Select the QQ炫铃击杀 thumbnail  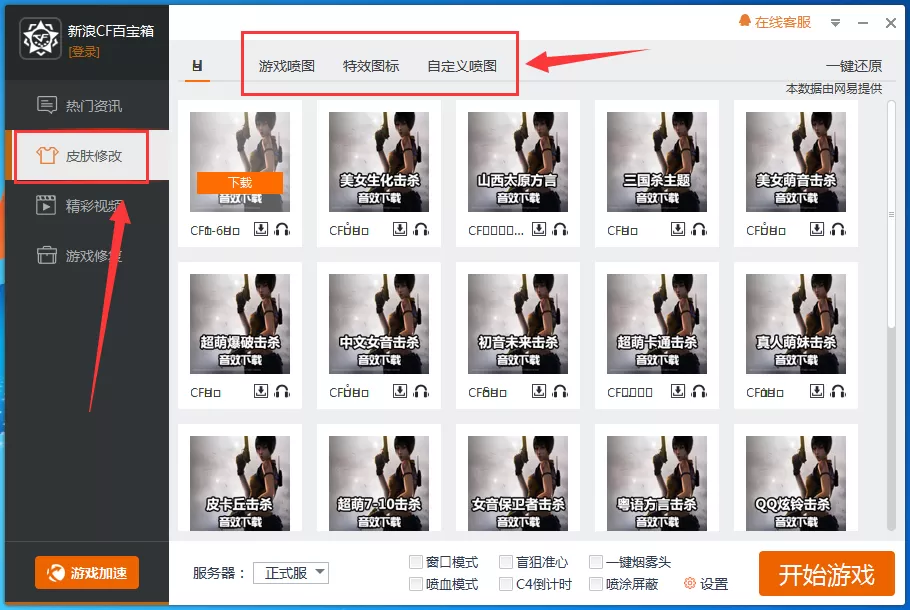coord(796,483)
